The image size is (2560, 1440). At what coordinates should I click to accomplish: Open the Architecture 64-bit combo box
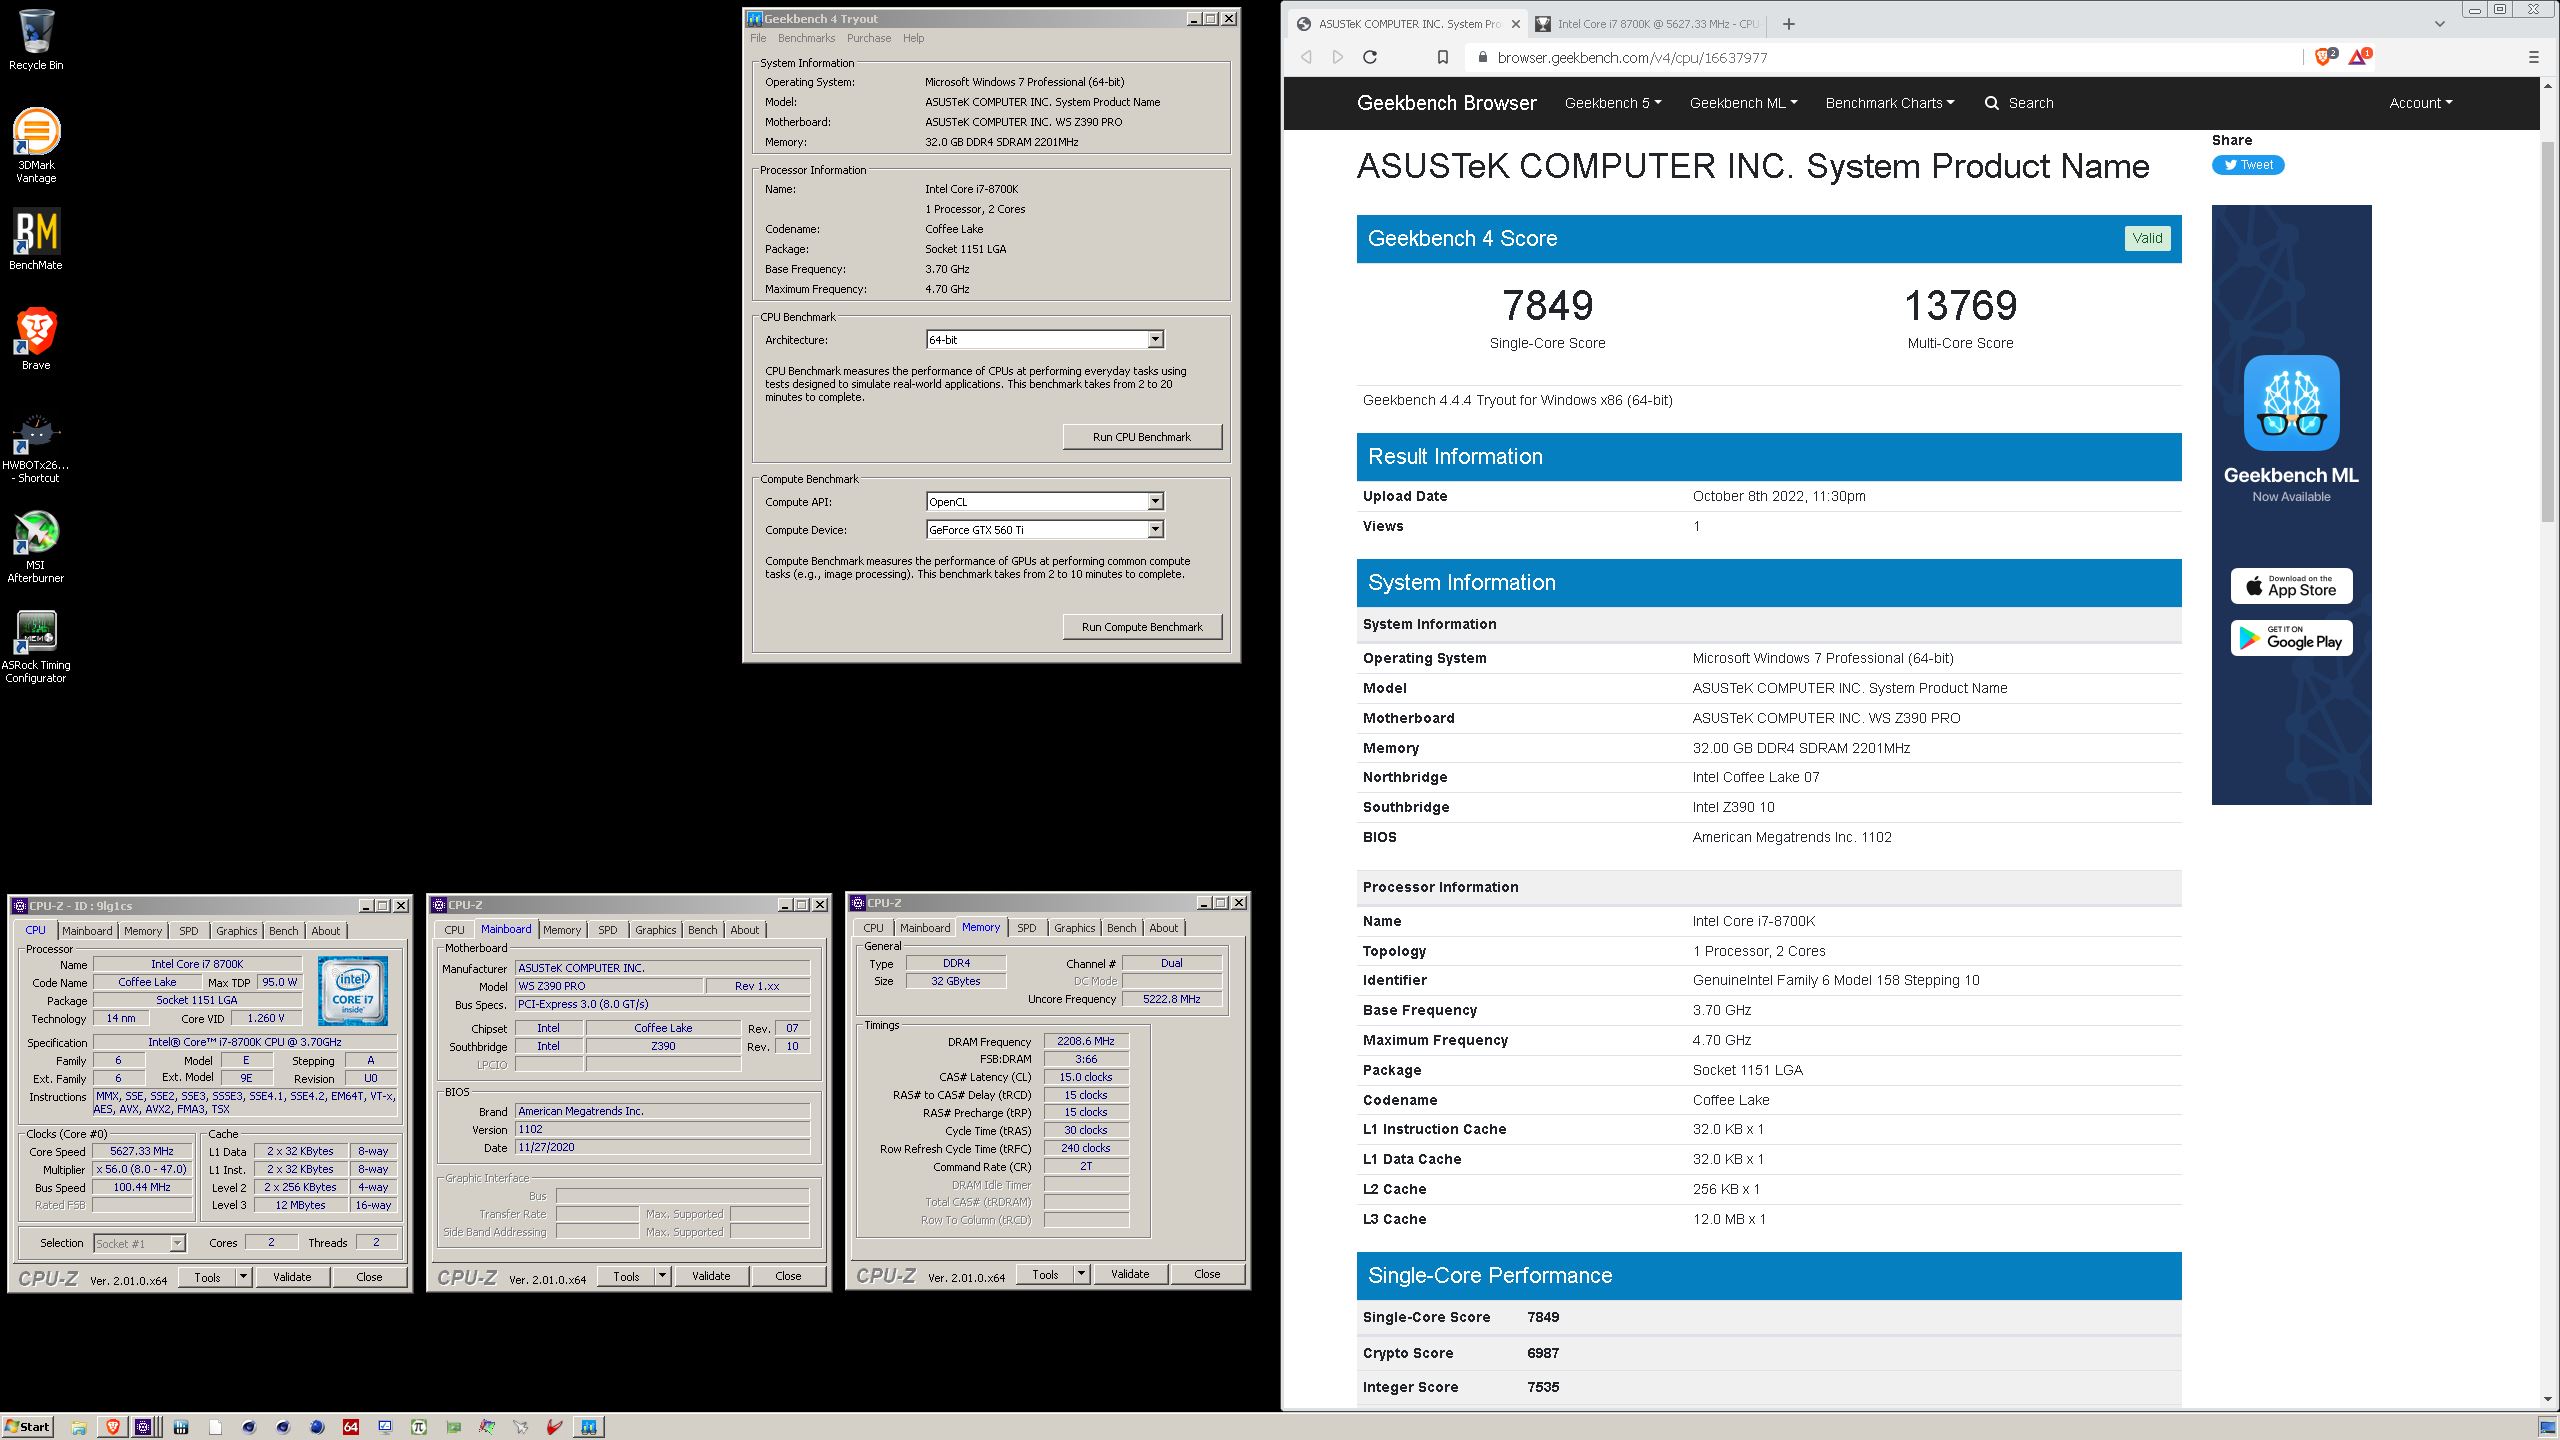[x=1045, y=340]
